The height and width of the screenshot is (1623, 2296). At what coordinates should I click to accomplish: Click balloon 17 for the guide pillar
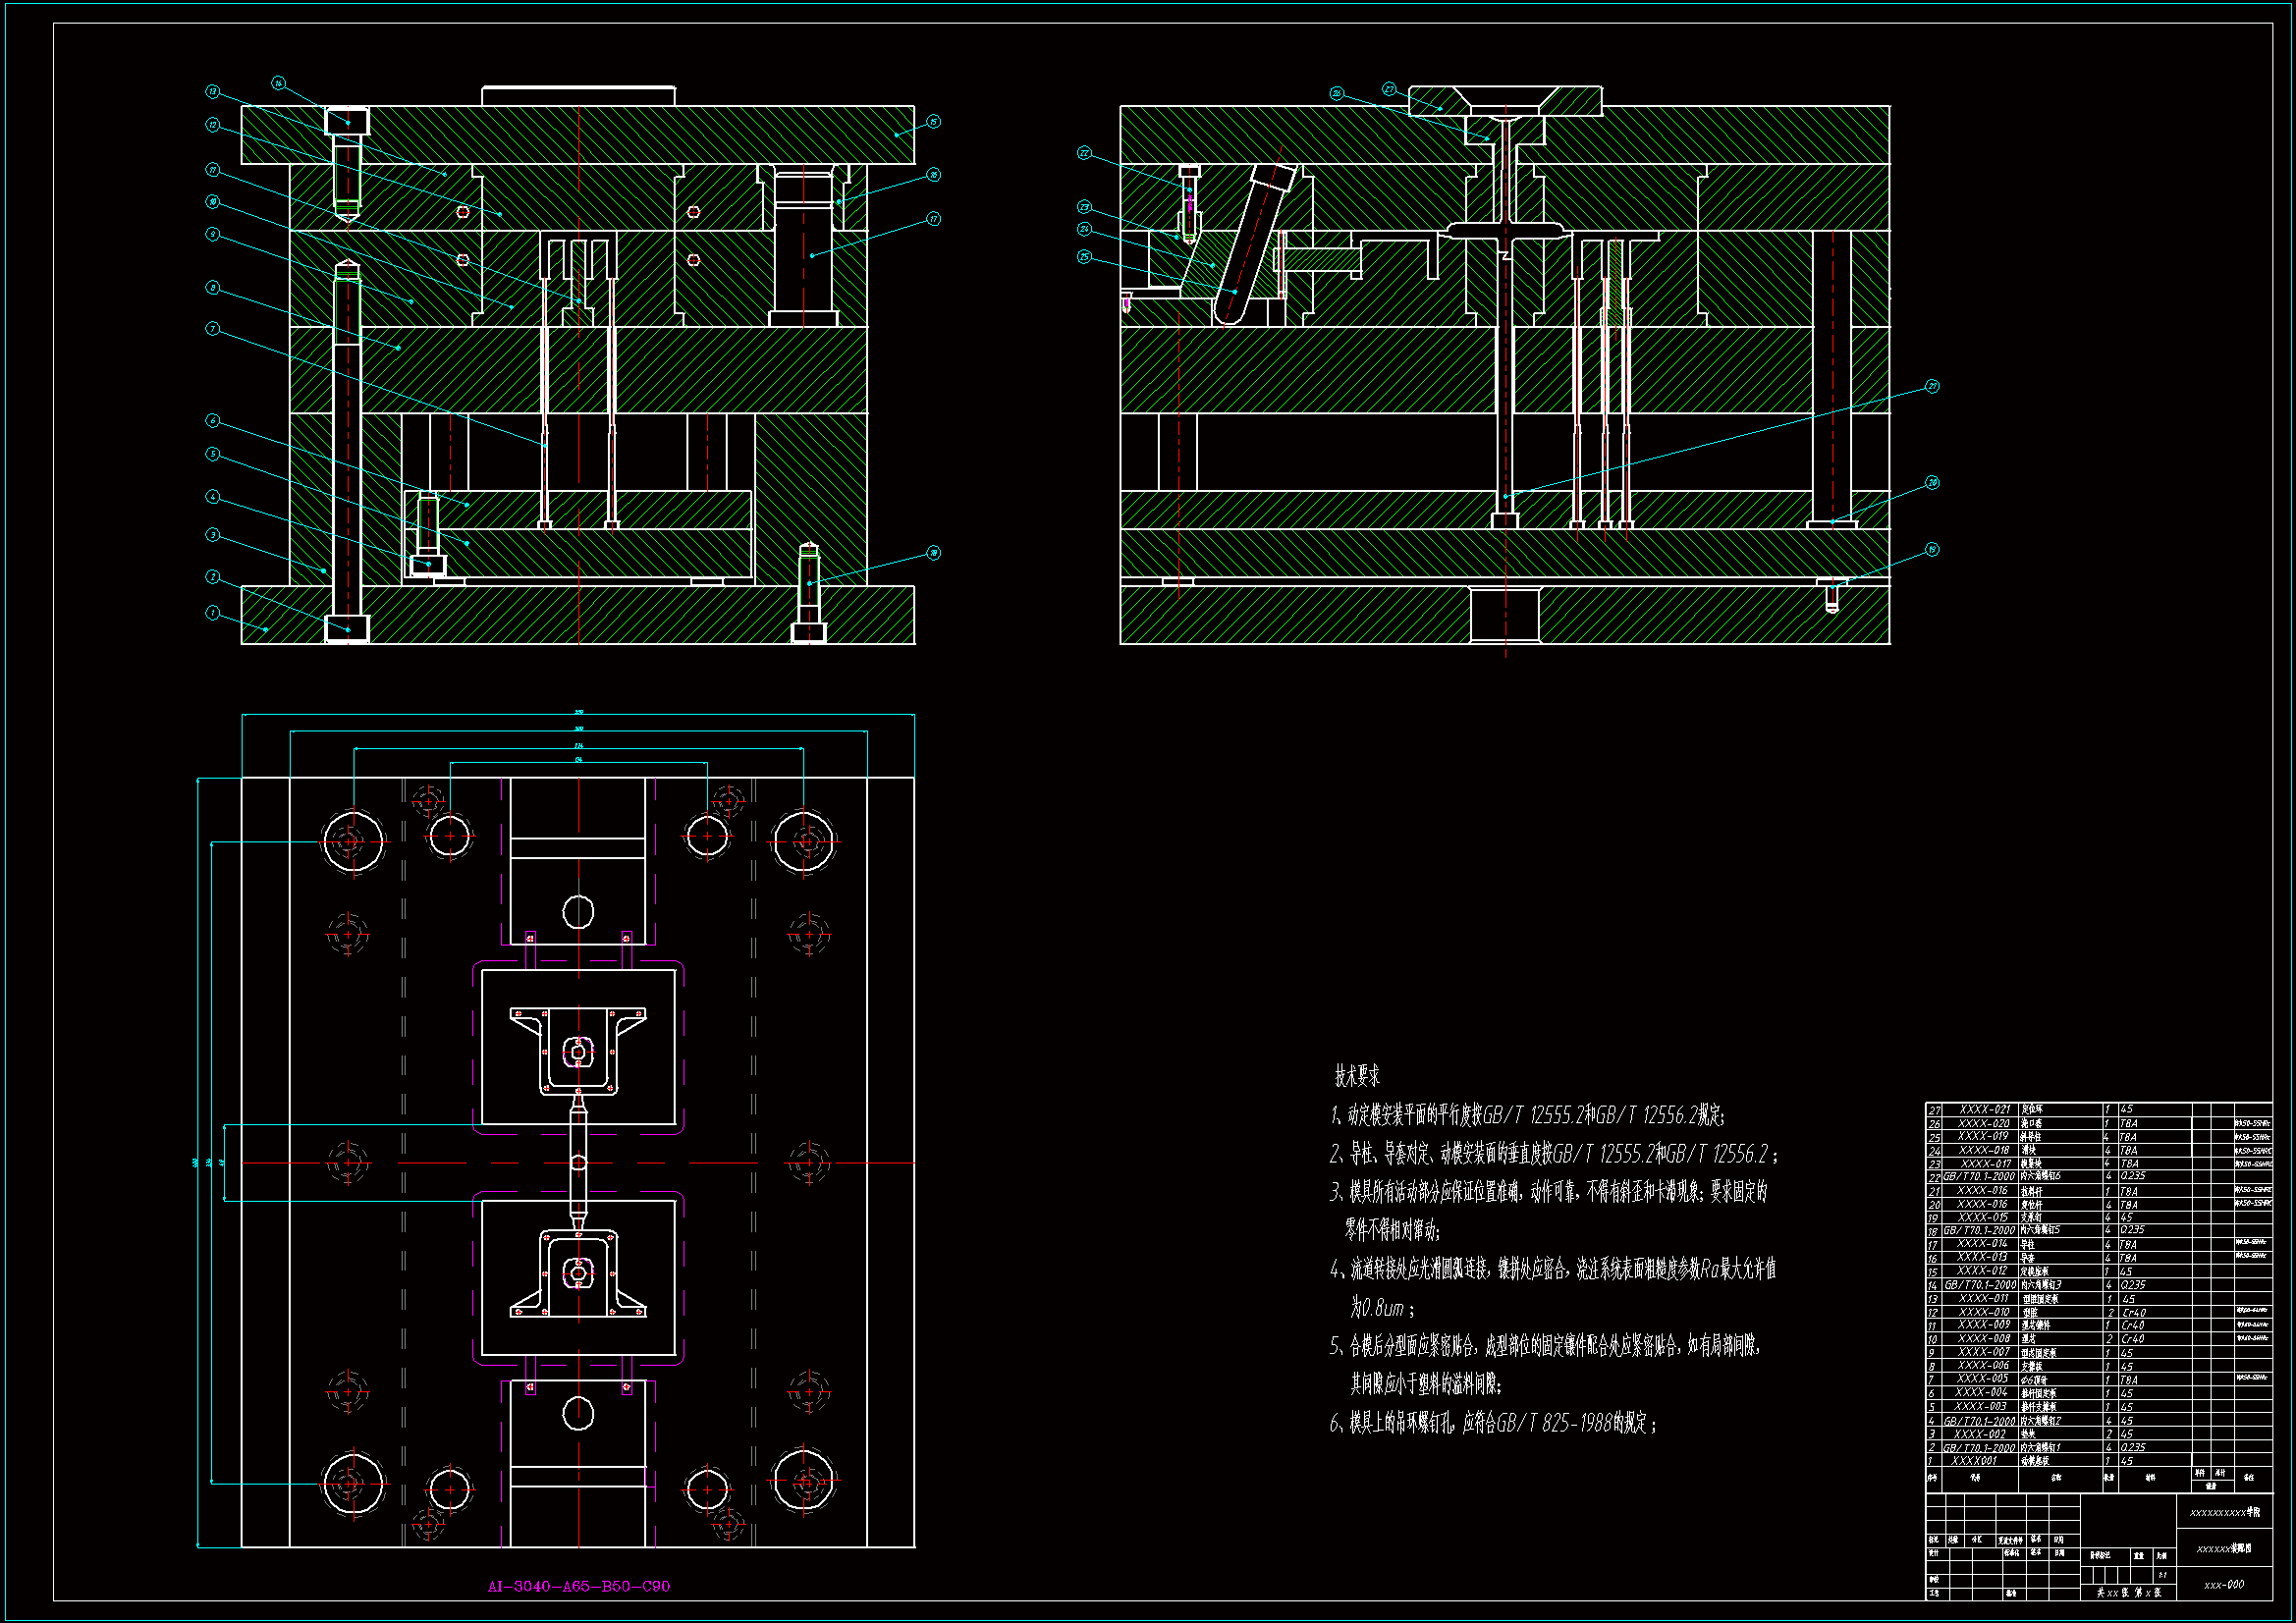click(x=933, y=219)
